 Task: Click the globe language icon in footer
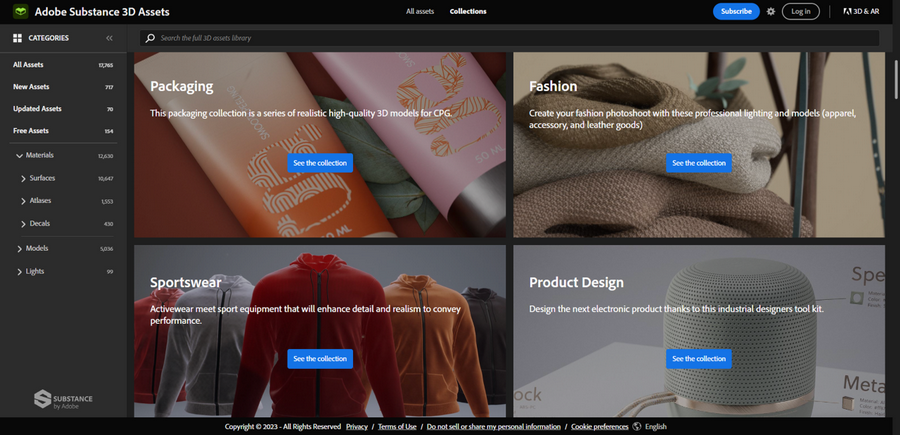pyautogui.click(x=637, y=427)
